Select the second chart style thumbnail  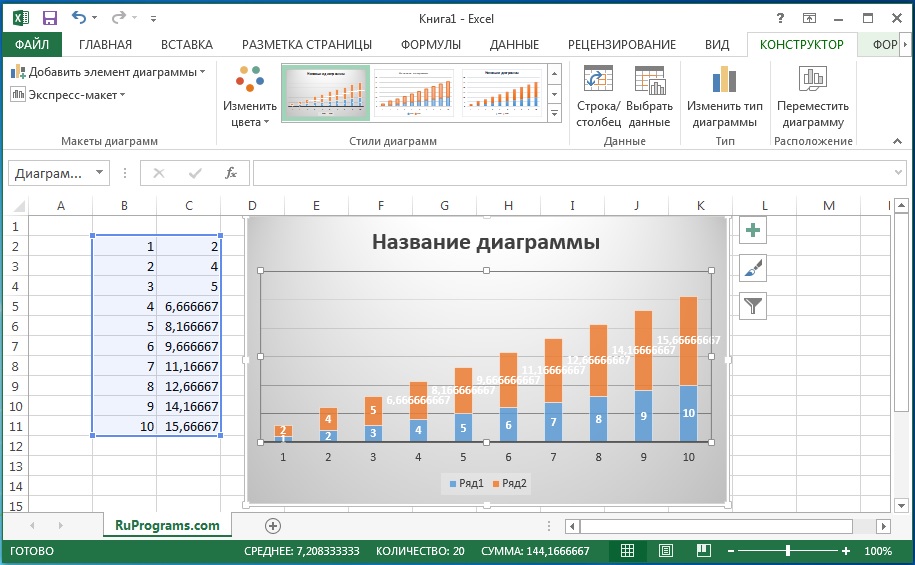click(414, 93)
